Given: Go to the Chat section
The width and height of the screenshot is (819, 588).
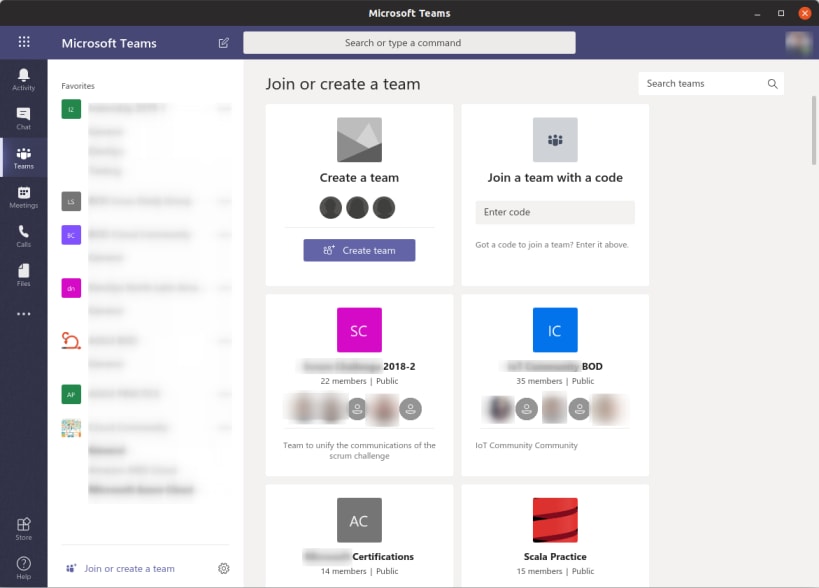Looking at the screenshot, I should click(x=24, y=119).
